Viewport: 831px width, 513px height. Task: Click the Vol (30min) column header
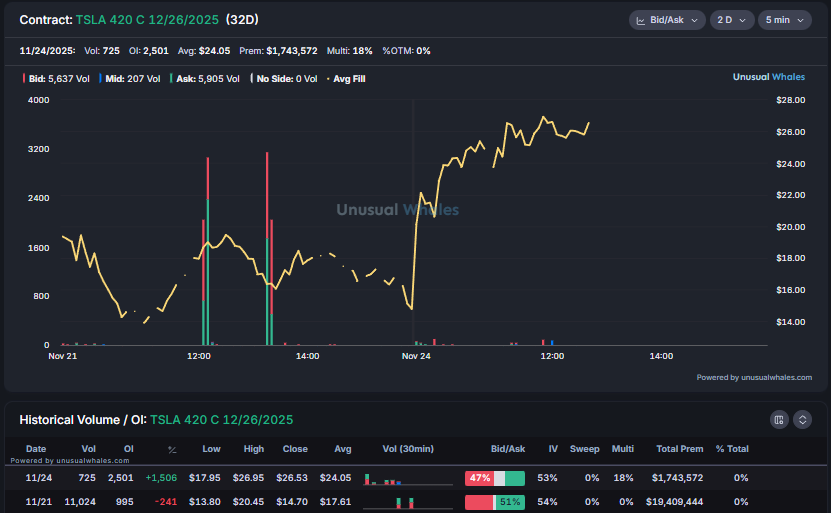pyautogui.click(x=408, y=449)
